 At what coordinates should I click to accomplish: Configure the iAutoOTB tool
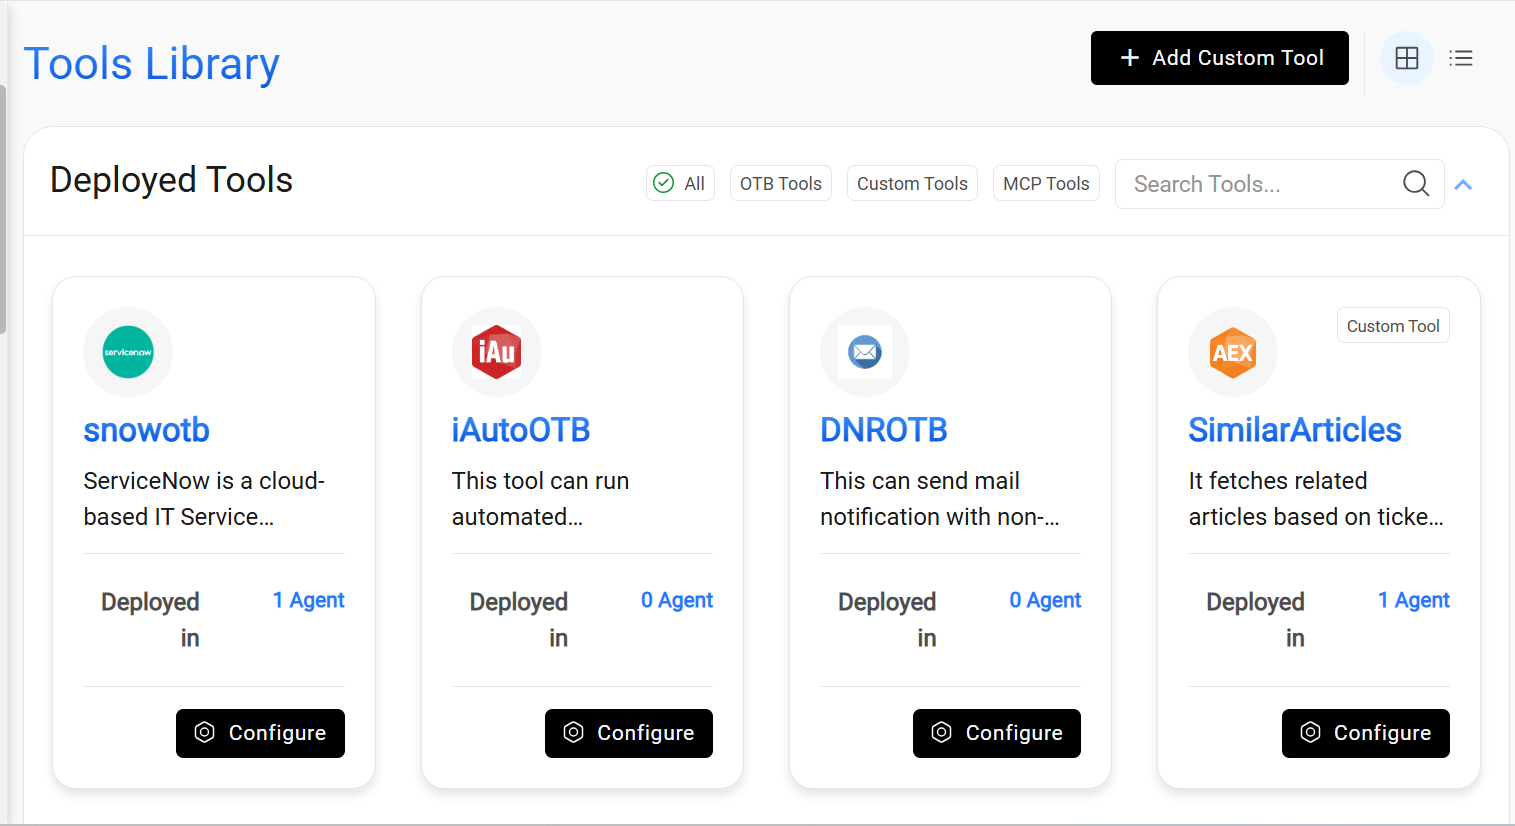click(x=628, y=733)
